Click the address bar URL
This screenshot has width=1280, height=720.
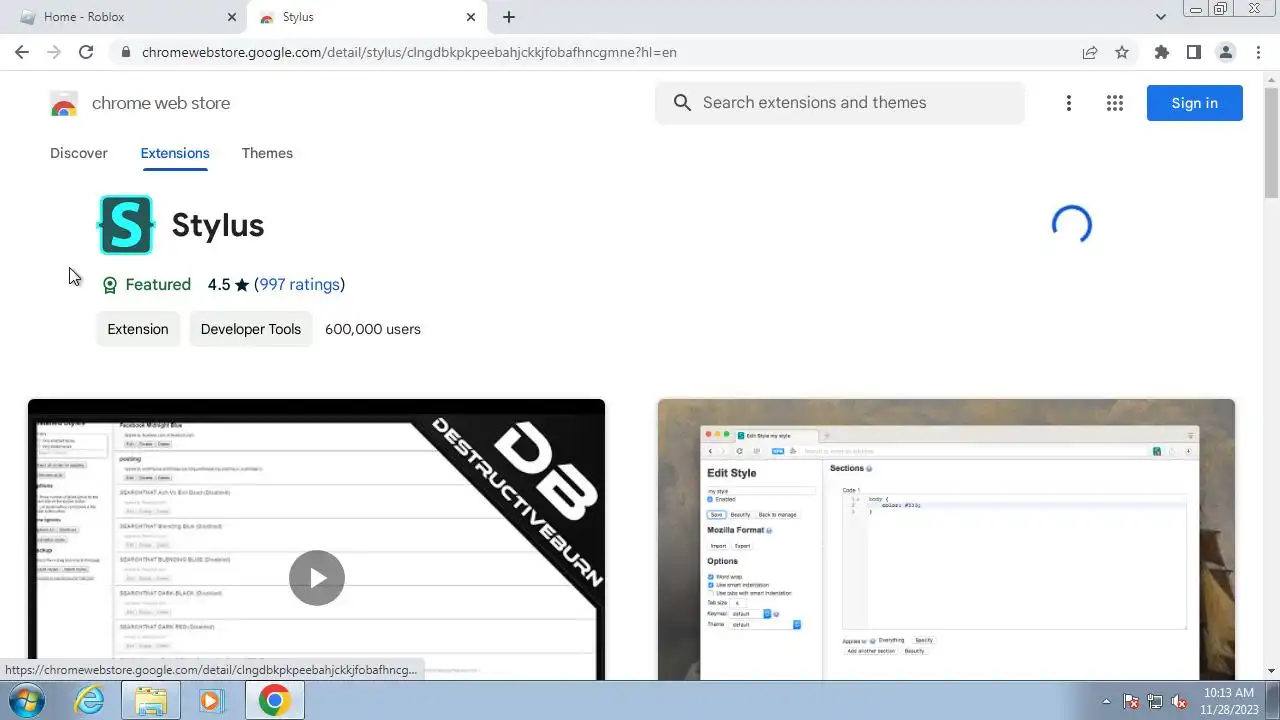[x=409, y=52]
